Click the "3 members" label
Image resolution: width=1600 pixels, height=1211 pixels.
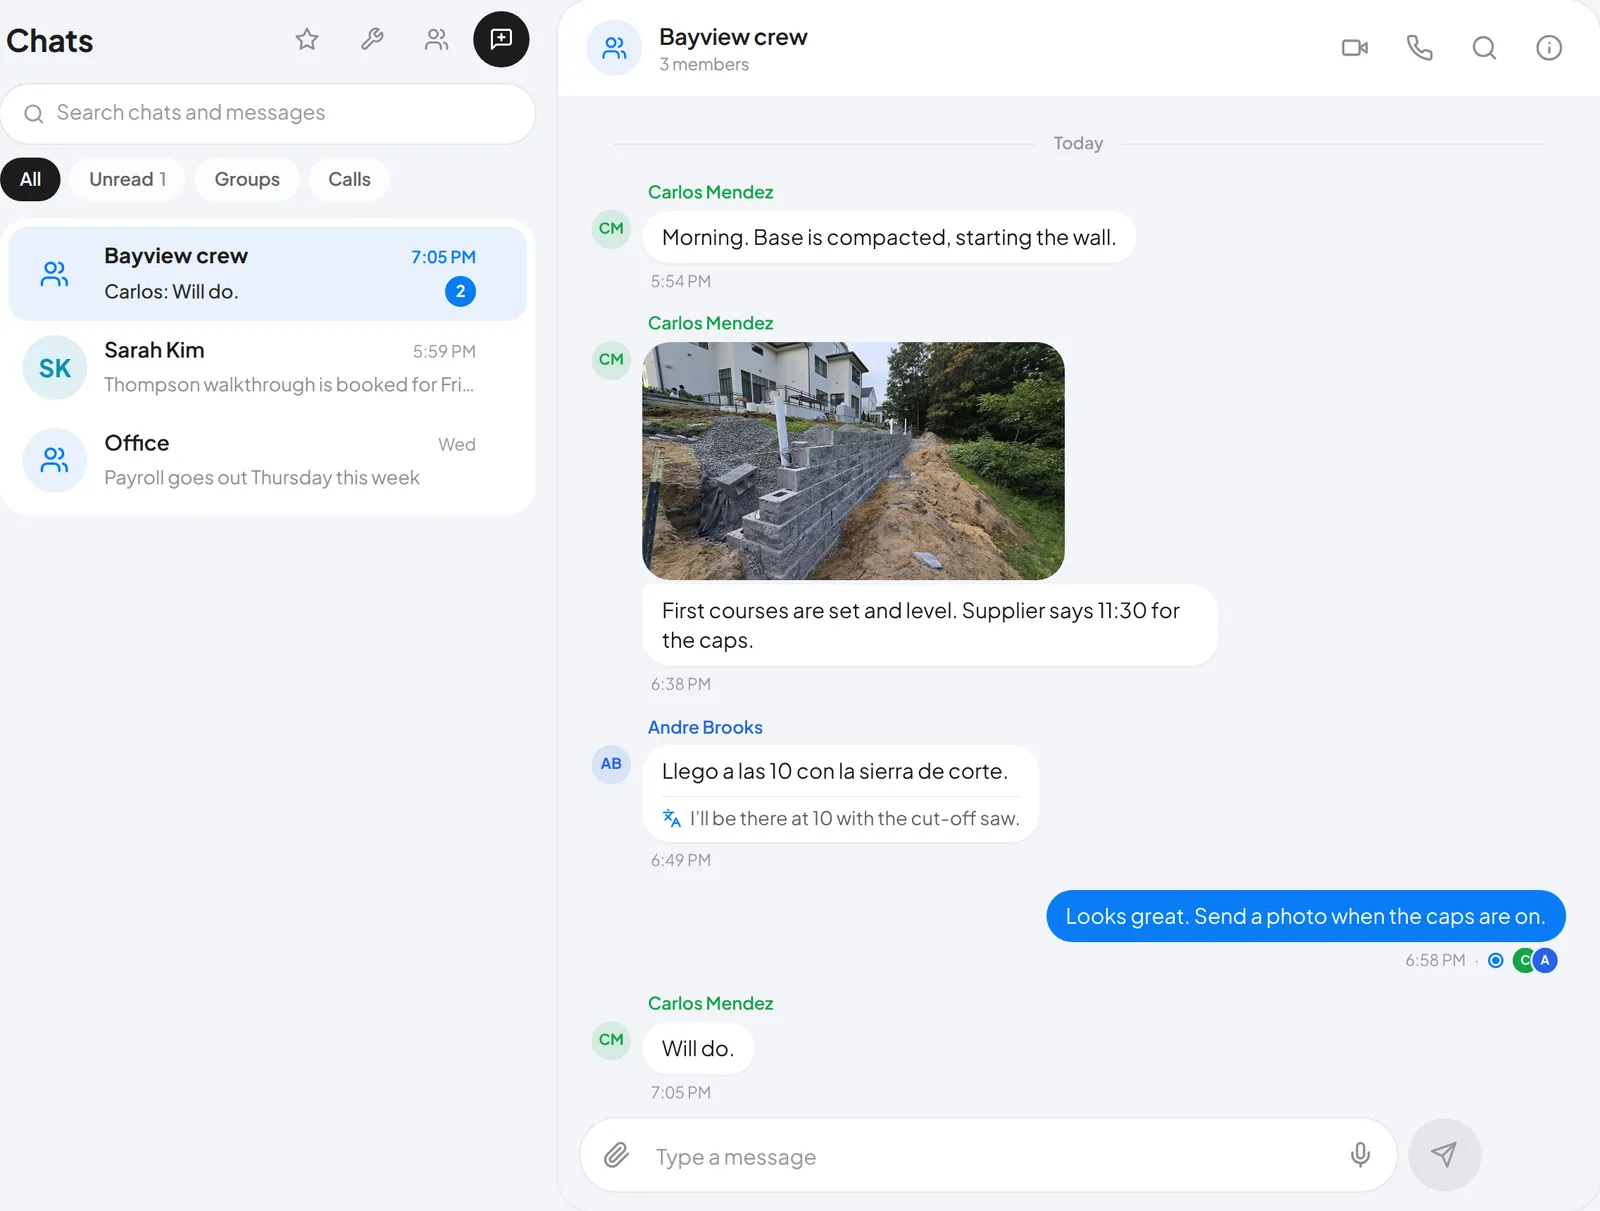pyautogui.click(x=704, y=64)
